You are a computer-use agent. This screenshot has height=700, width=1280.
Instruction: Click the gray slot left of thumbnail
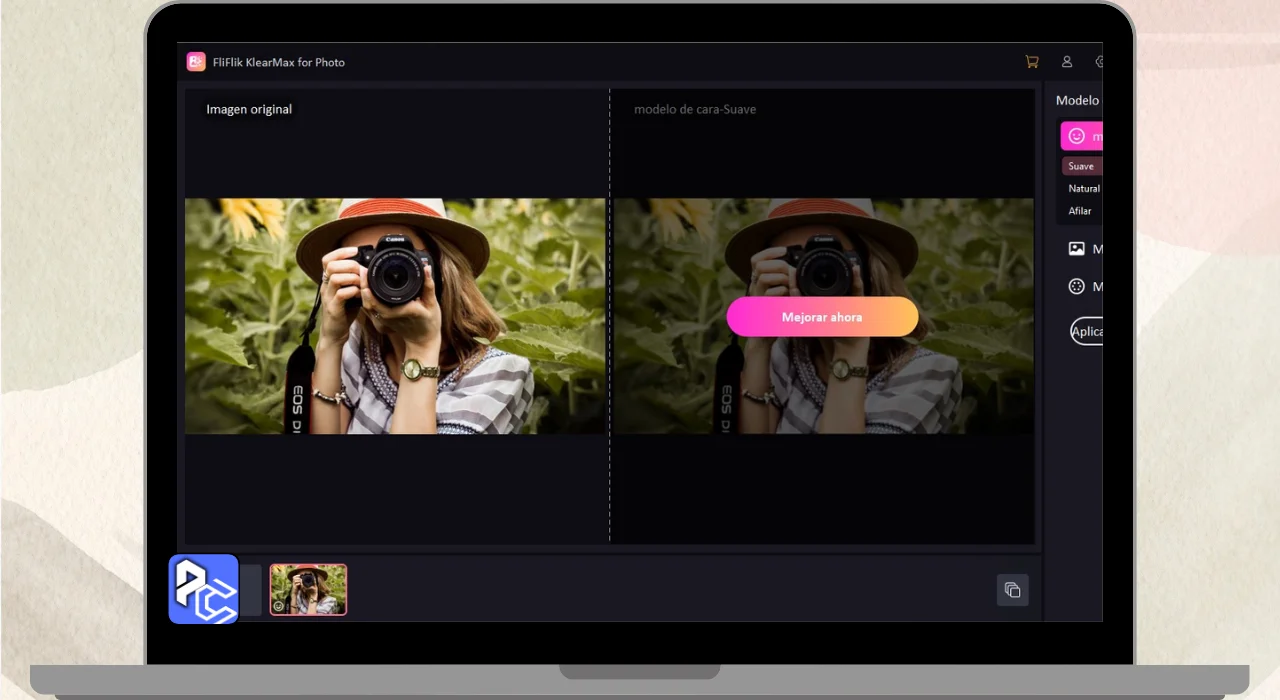250,590
